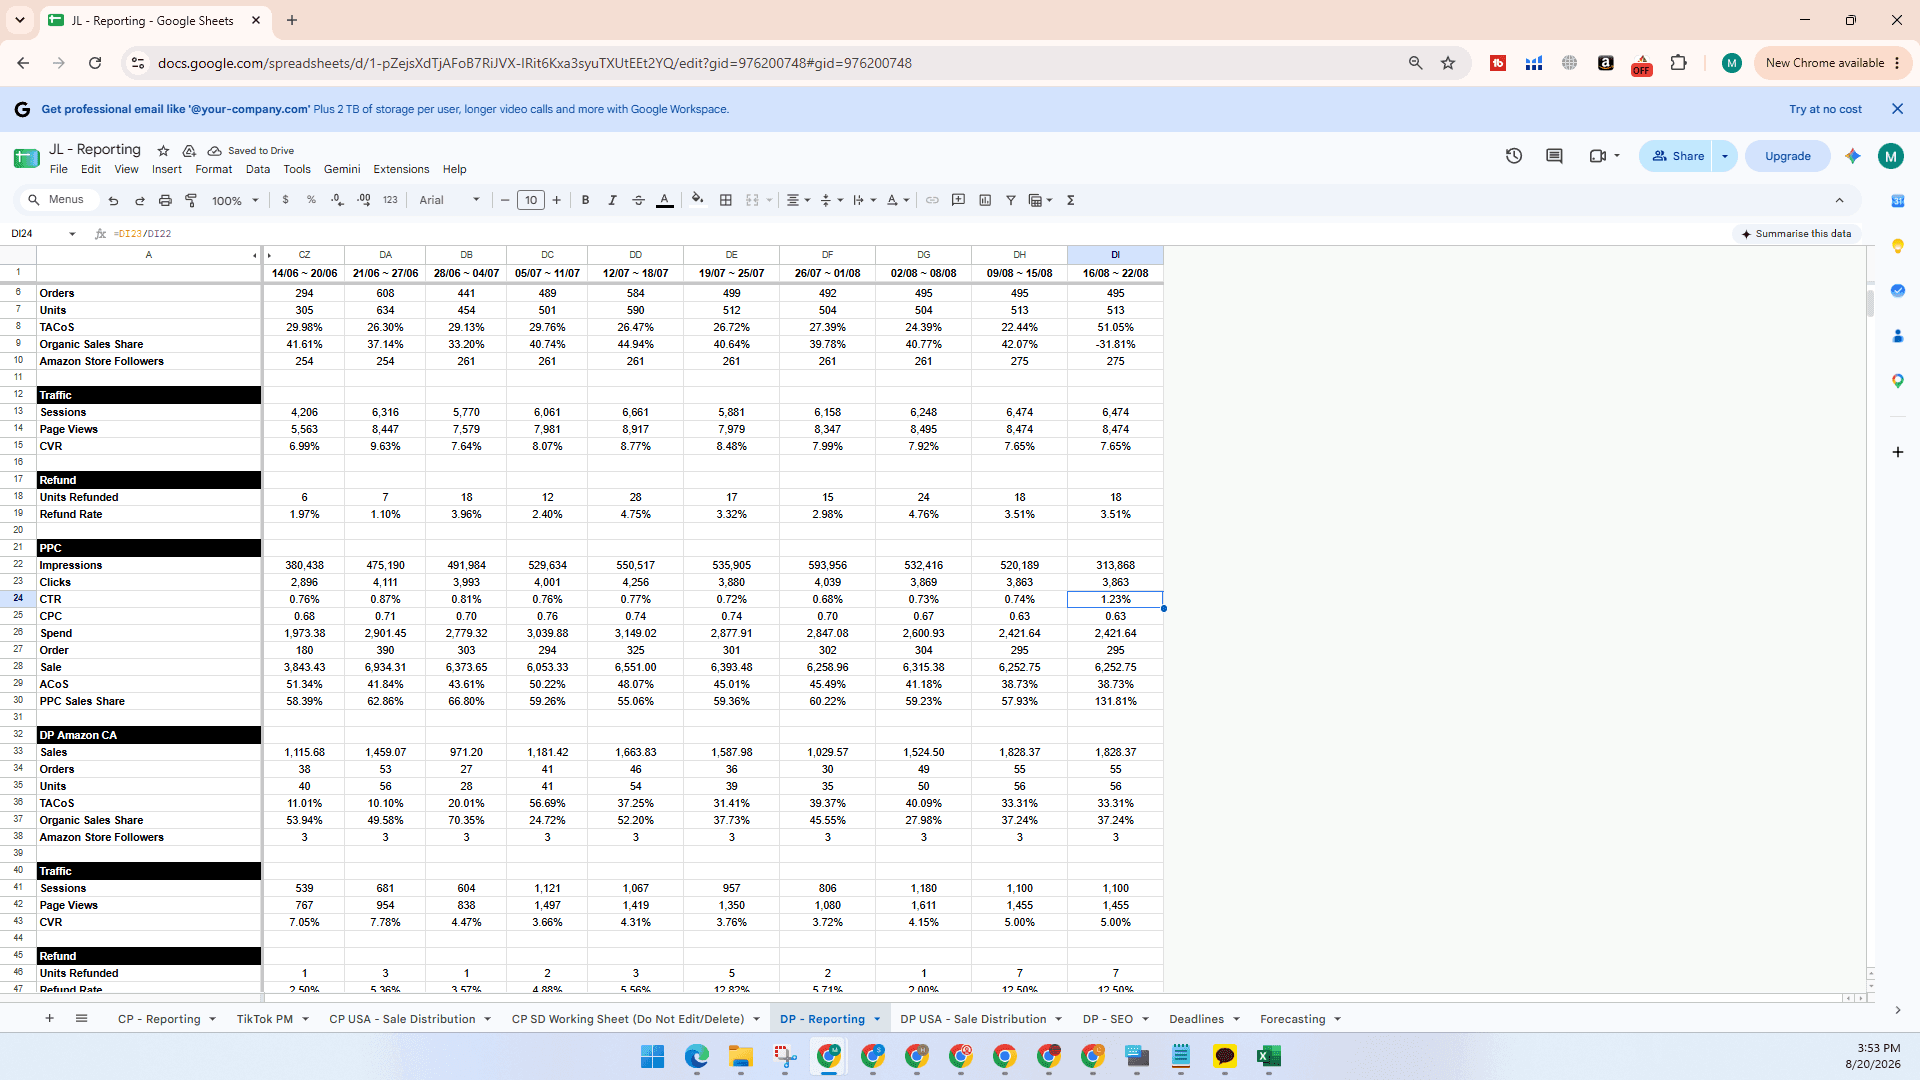This screenshot has width=1920, height=1080.
Task: Select cell DI24 showing 1.23%
Action: click(x=1115, y=599)
